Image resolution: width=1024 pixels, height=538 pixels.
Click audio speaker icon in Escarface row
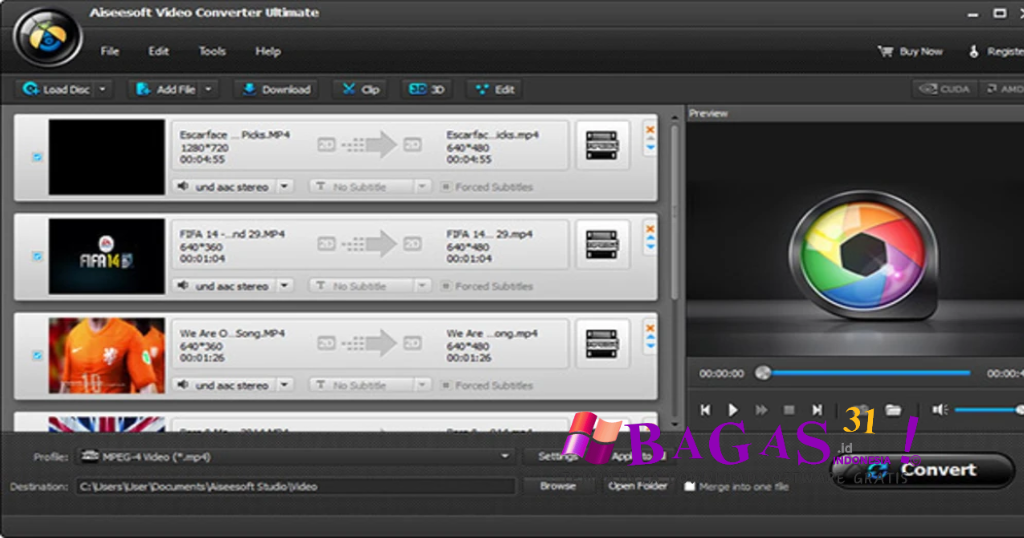(183, 187)
